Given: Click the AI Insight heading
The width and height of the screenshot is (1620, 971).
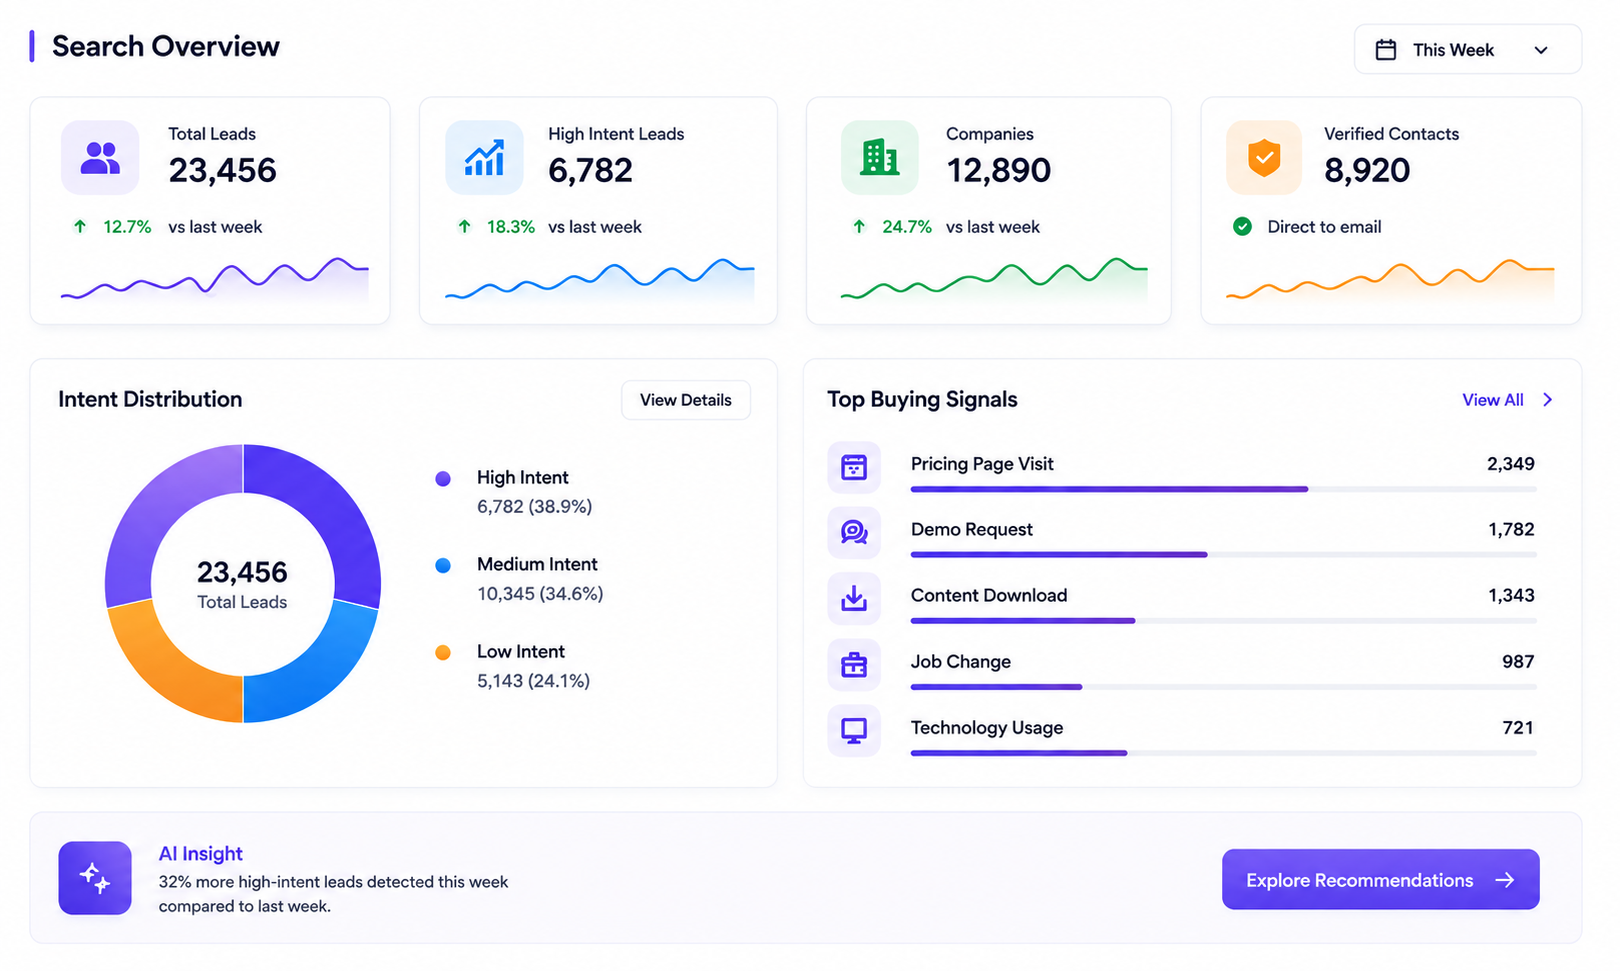Looking at the screenshot, I should coord(200,854).
